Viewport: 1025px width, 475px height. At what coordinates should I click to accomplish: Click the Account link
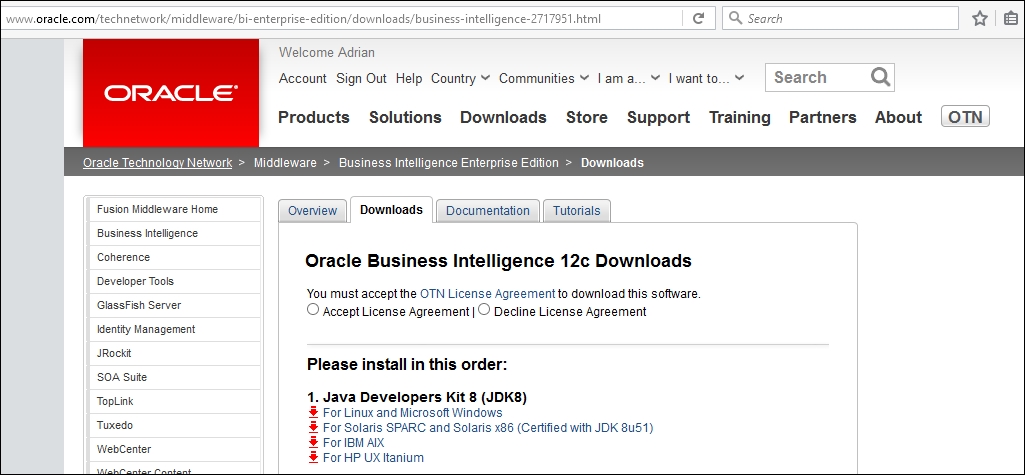point(303,78)
